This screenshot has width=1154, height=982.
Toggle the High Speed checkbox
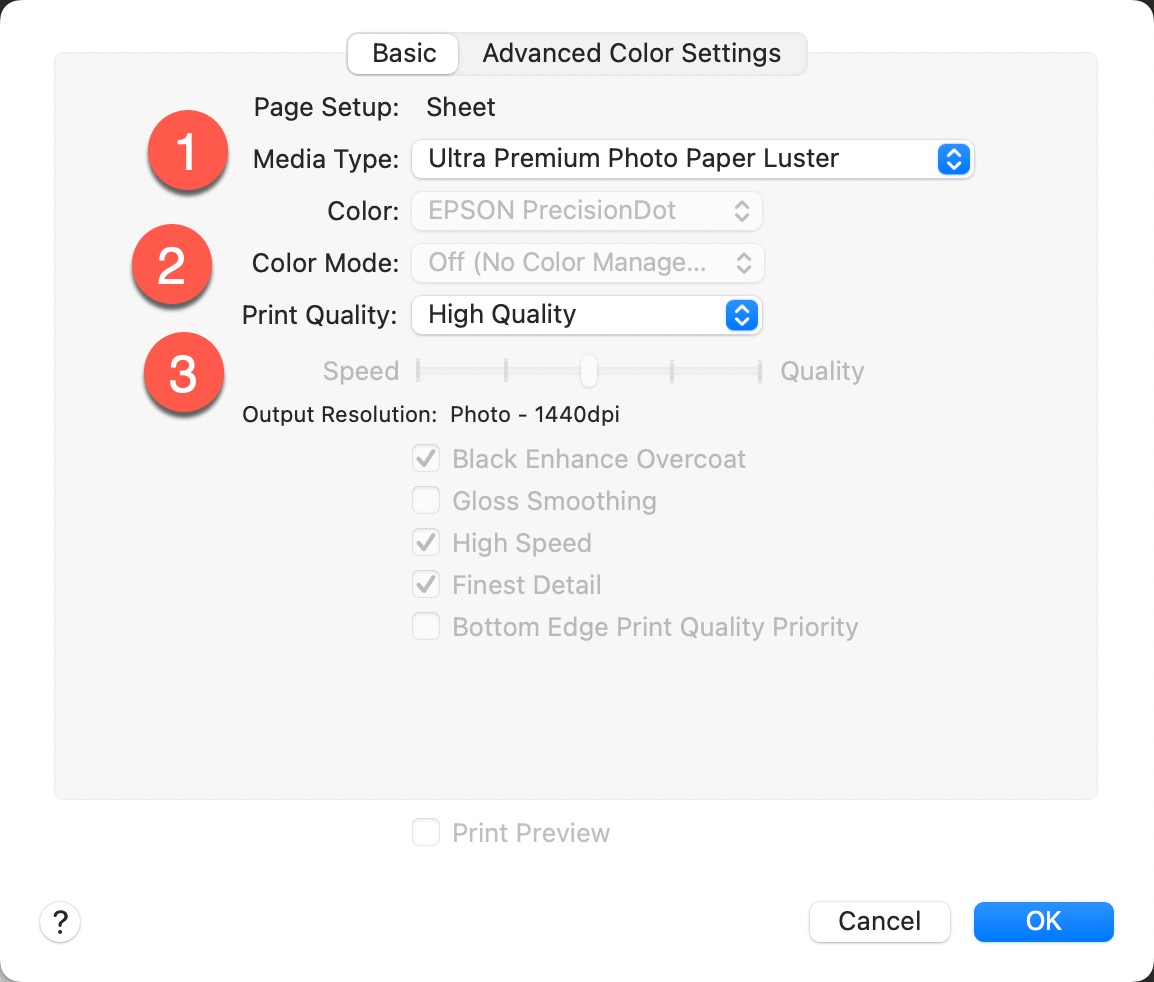tap(426, 543)
